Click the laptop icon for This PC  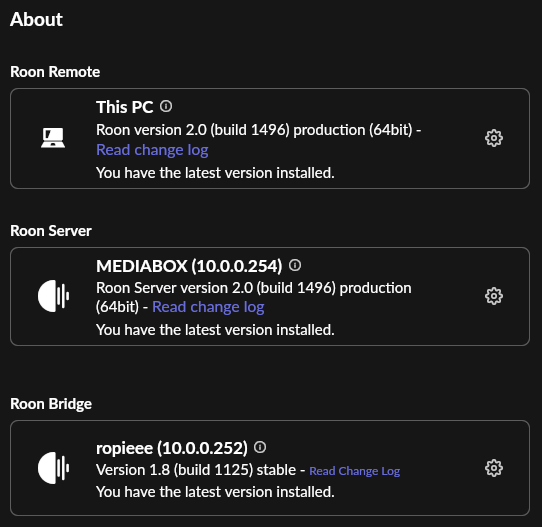(x=53, y=138)
